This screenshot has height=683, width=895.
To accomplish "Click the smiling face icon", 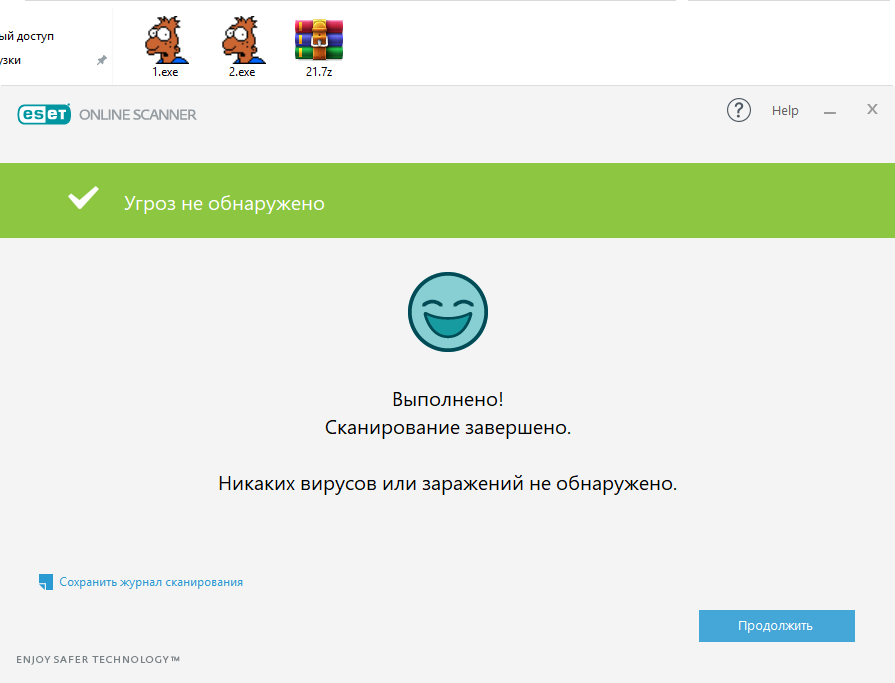I will coord(448,312).
